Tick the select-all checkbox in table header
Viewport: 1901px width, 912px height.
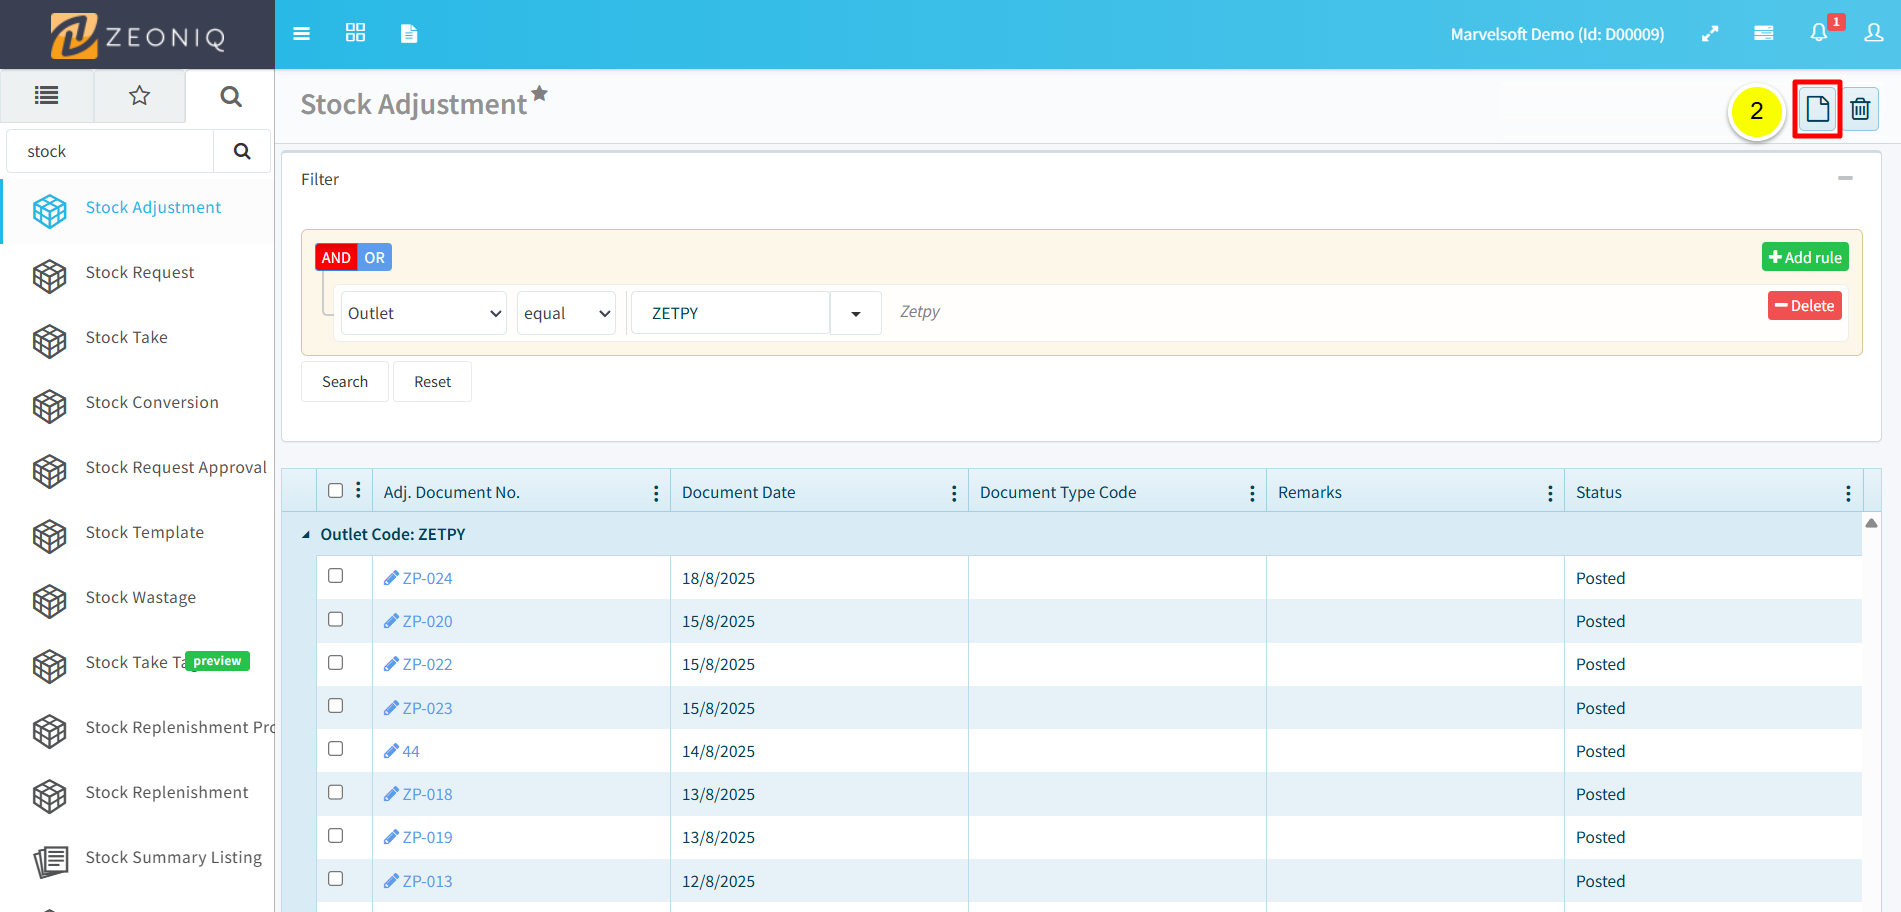click(336, 490)
